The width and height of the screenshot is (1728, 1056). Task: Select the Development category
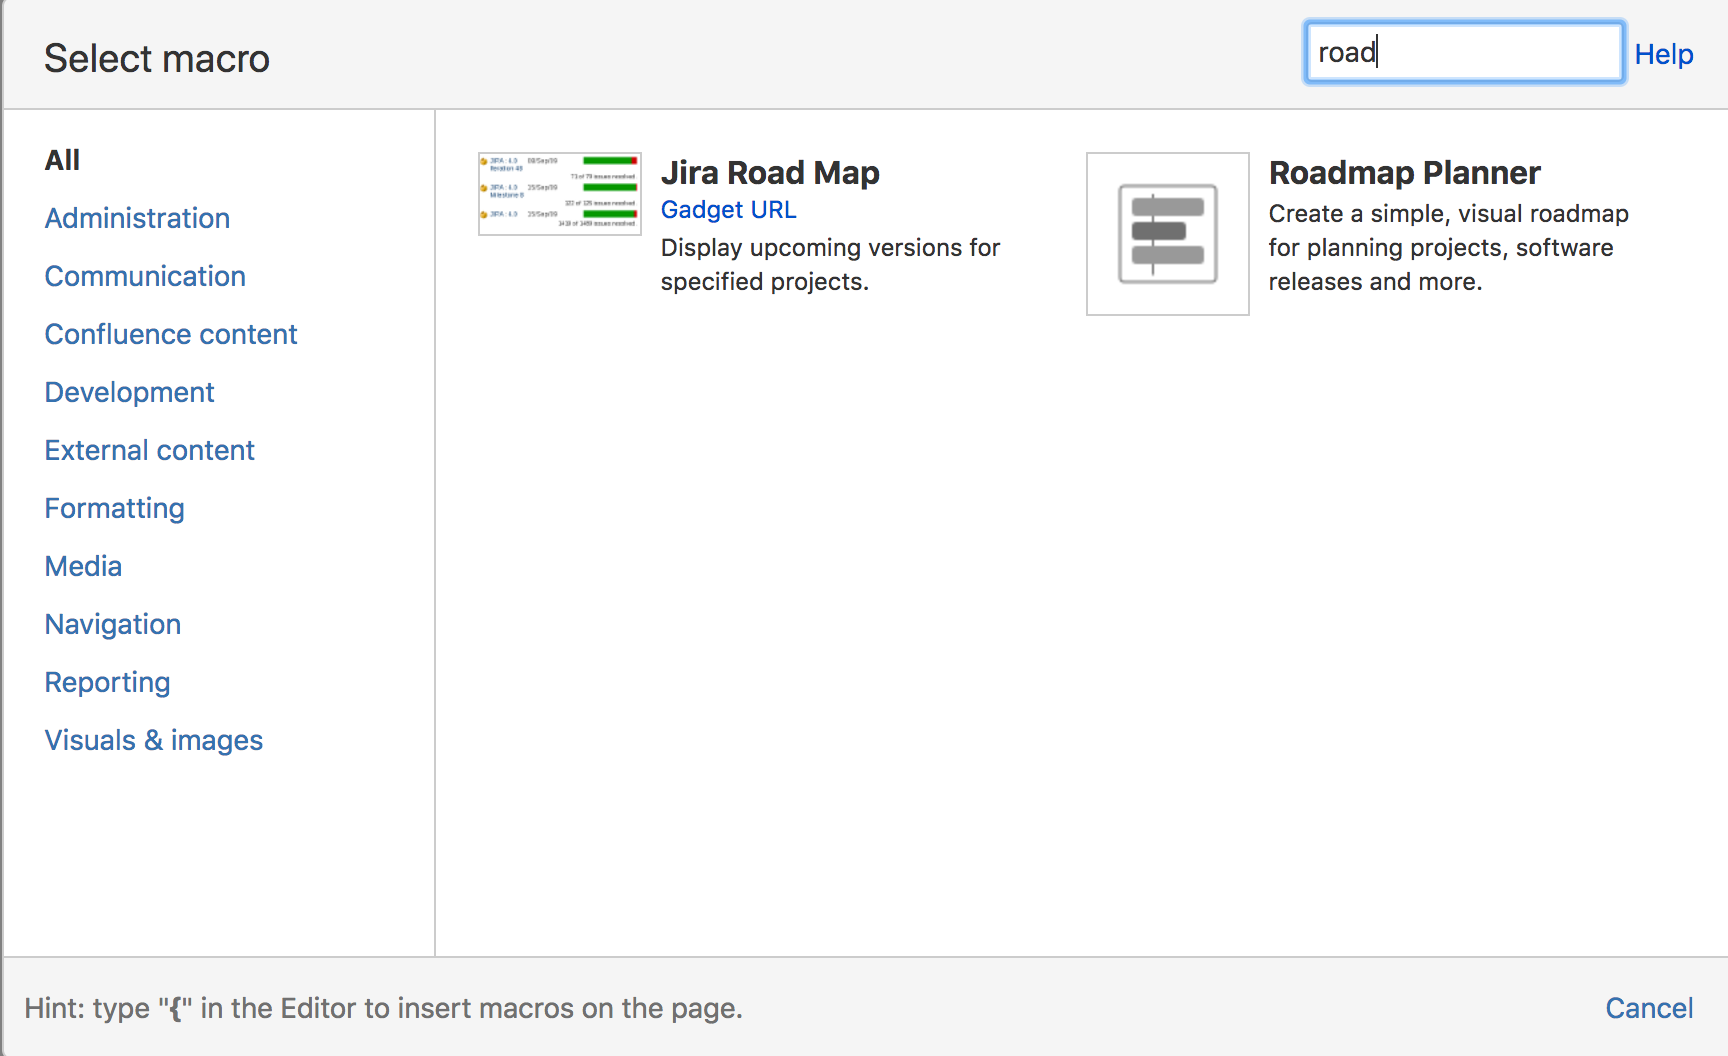pyautogui.click(x=129, y=392)
